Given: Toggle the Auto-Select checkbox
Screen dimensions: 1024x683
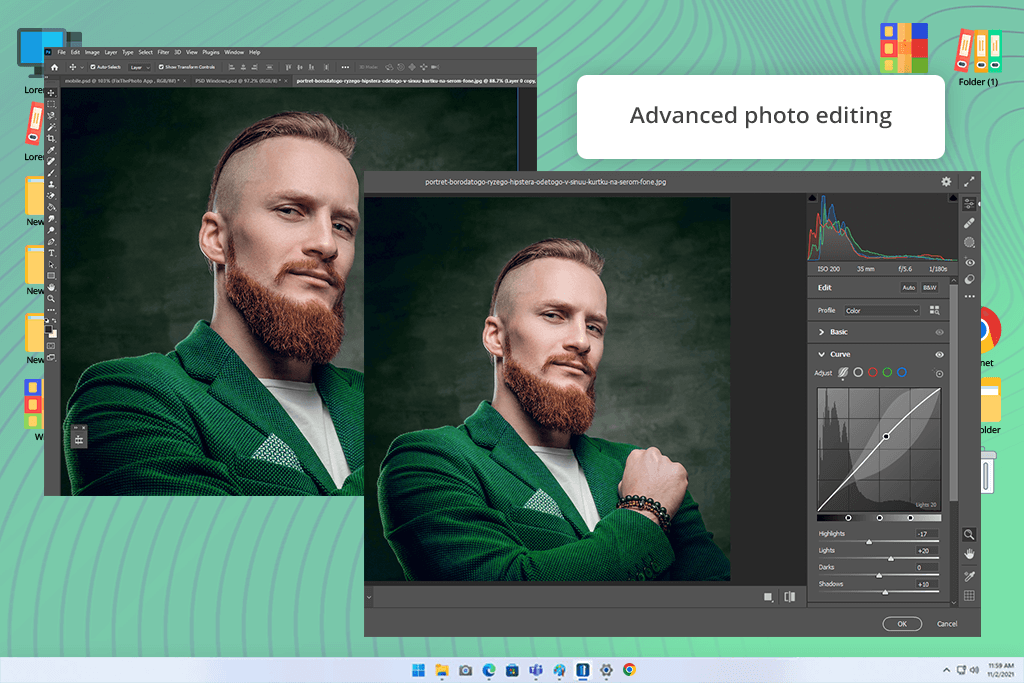Looking at the screenshot, I should coord(93,67).
